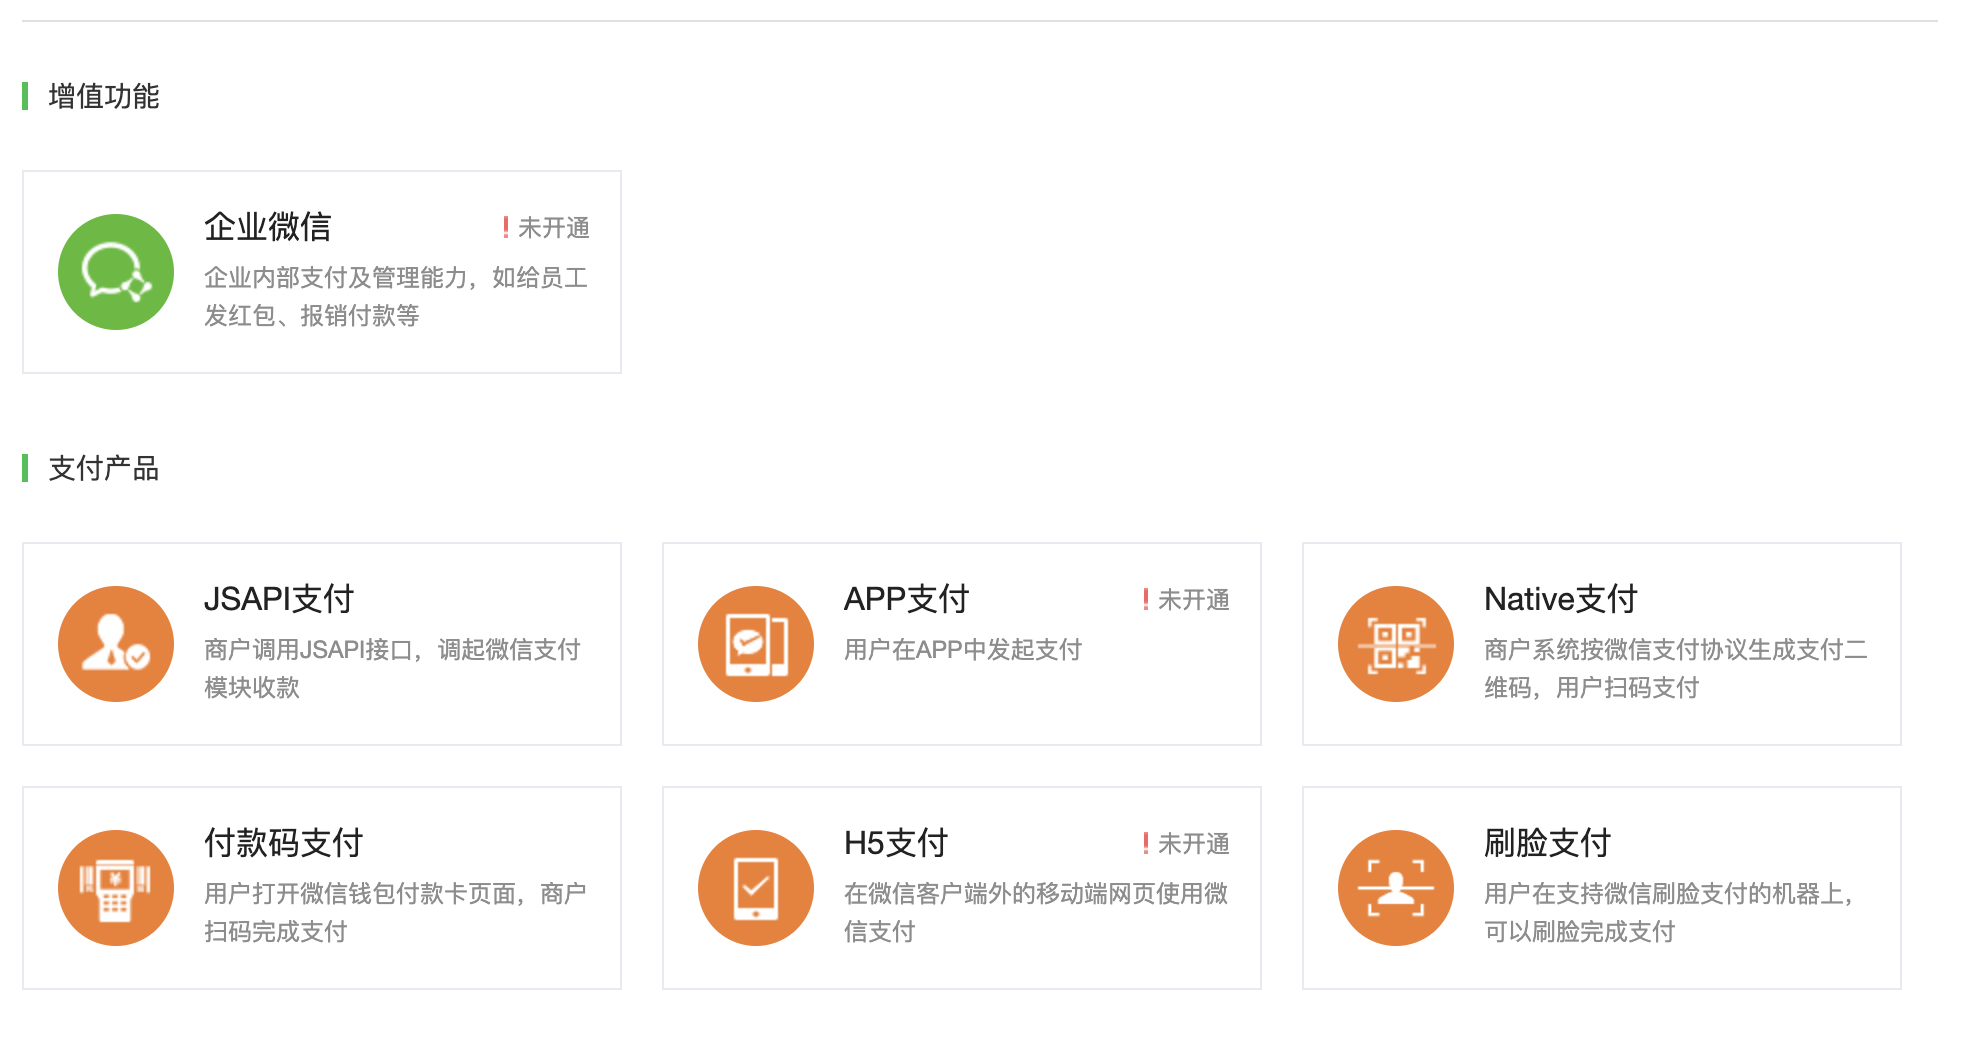Open the Native支付 product title
This screenshot has width=1972, height=1062.
(x=1561, y=599)
